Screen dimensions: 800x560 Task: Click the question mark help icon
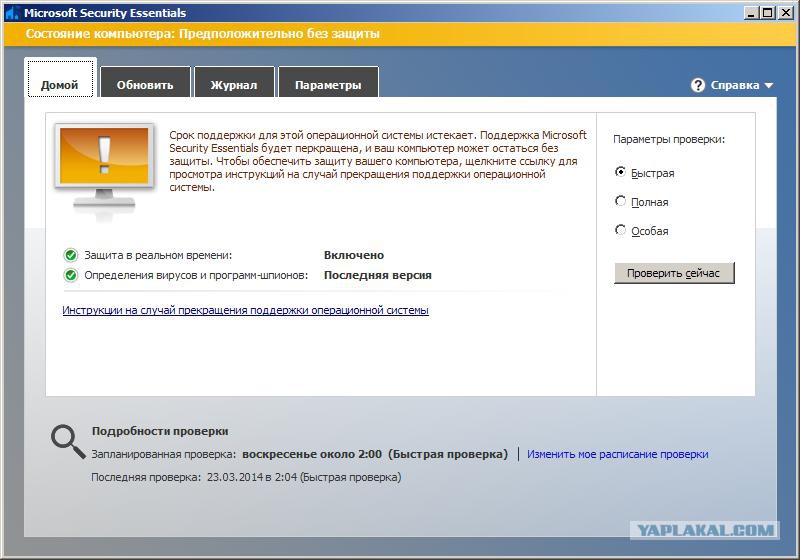coord(697,85)
